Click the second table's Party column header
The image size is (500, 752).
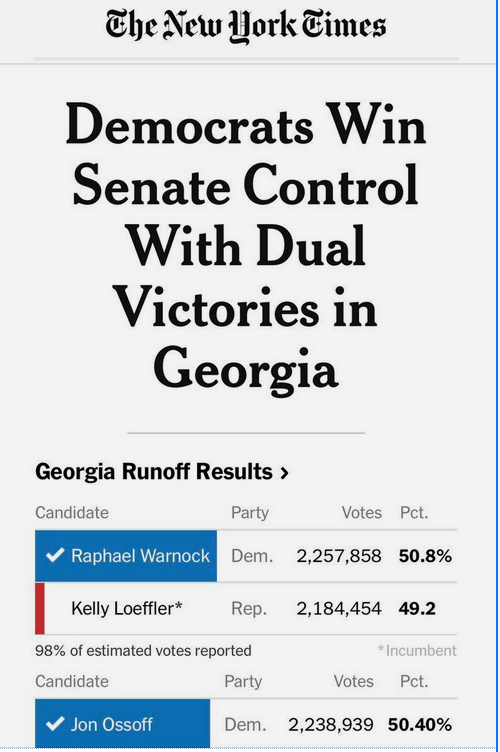243,682
